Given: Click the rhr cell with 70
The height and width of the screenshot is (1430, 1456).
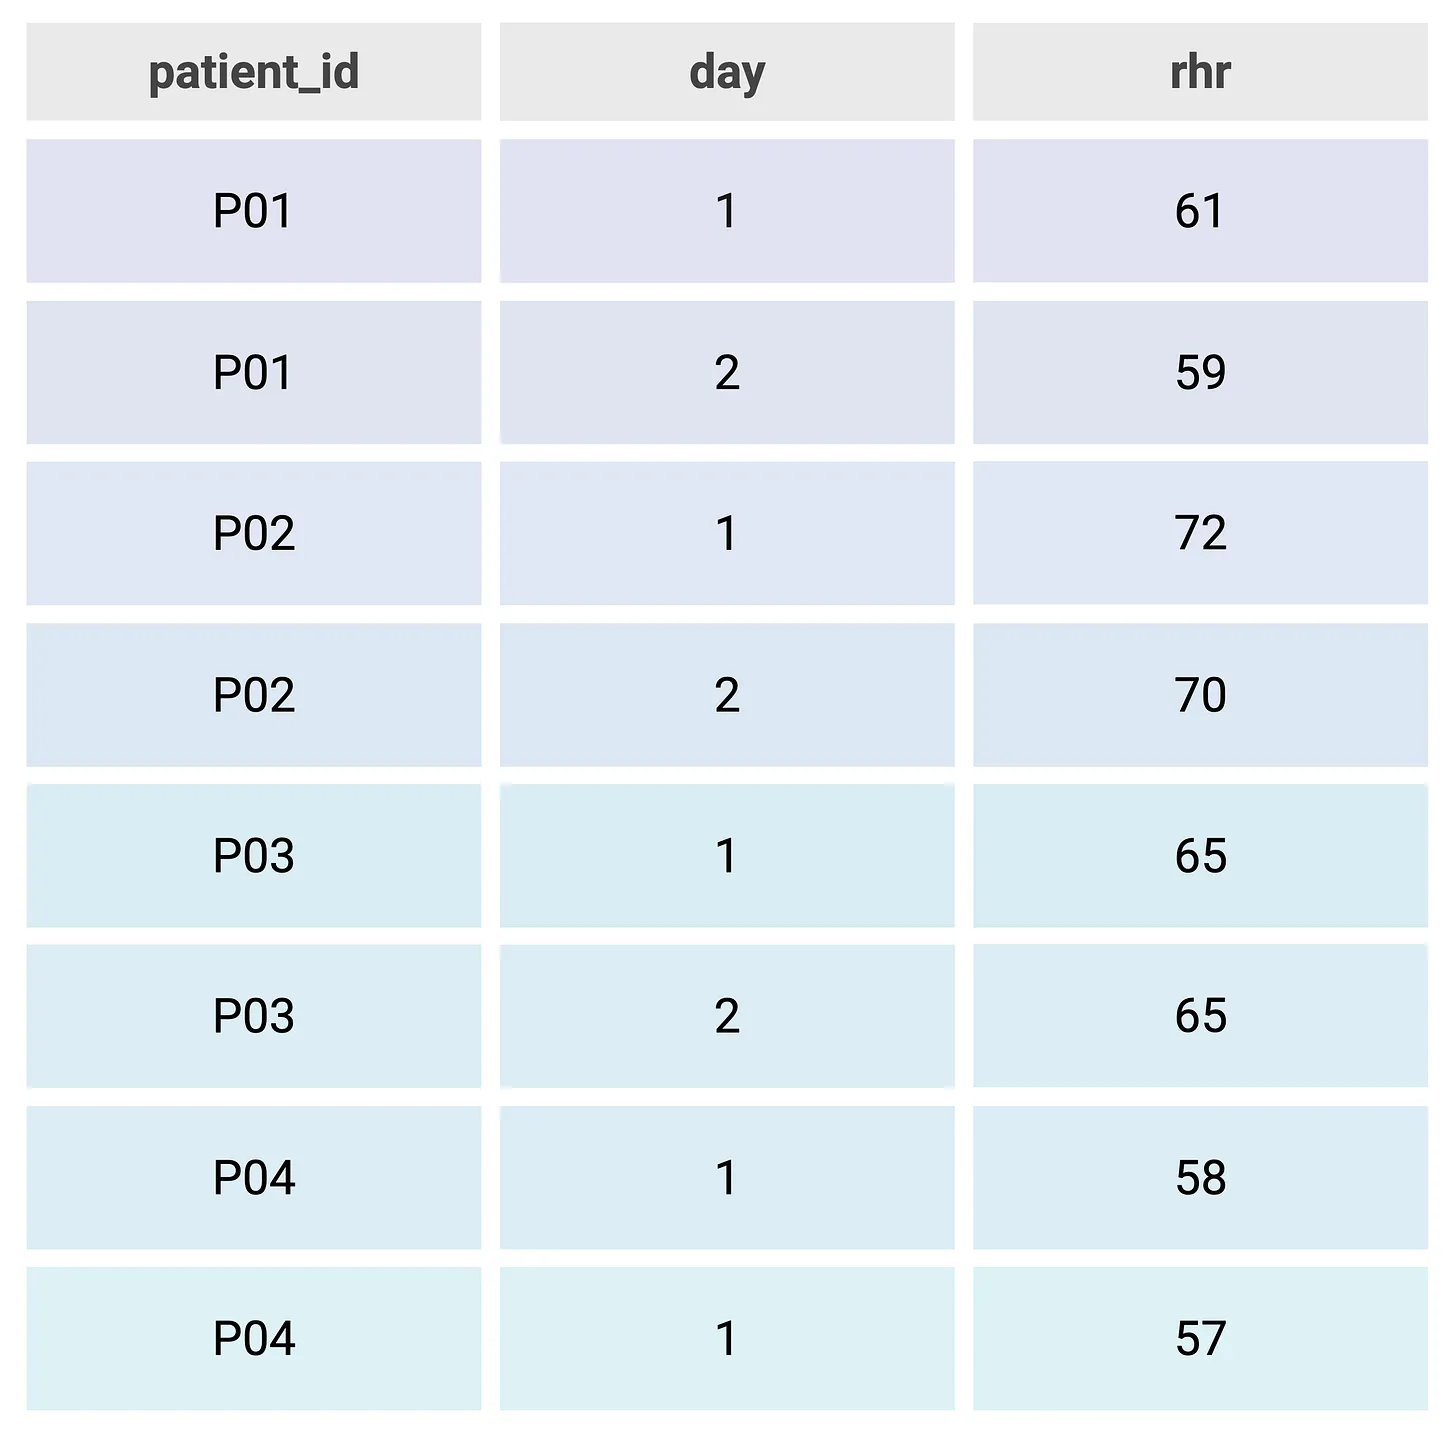Looking at the screenshot, I should click(x=1200, y=695).
